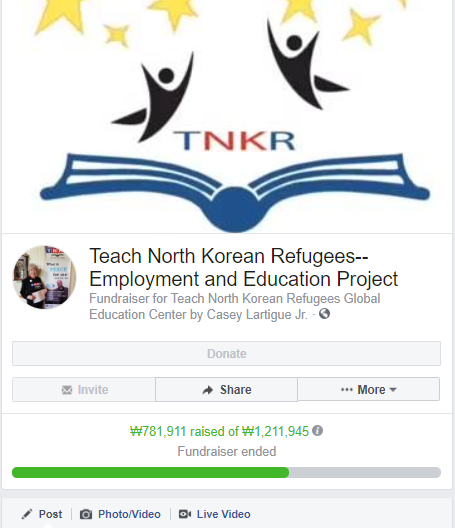Click the three-dots icon next to More
Screen dimensions: 455x528
tap(347, 390)
